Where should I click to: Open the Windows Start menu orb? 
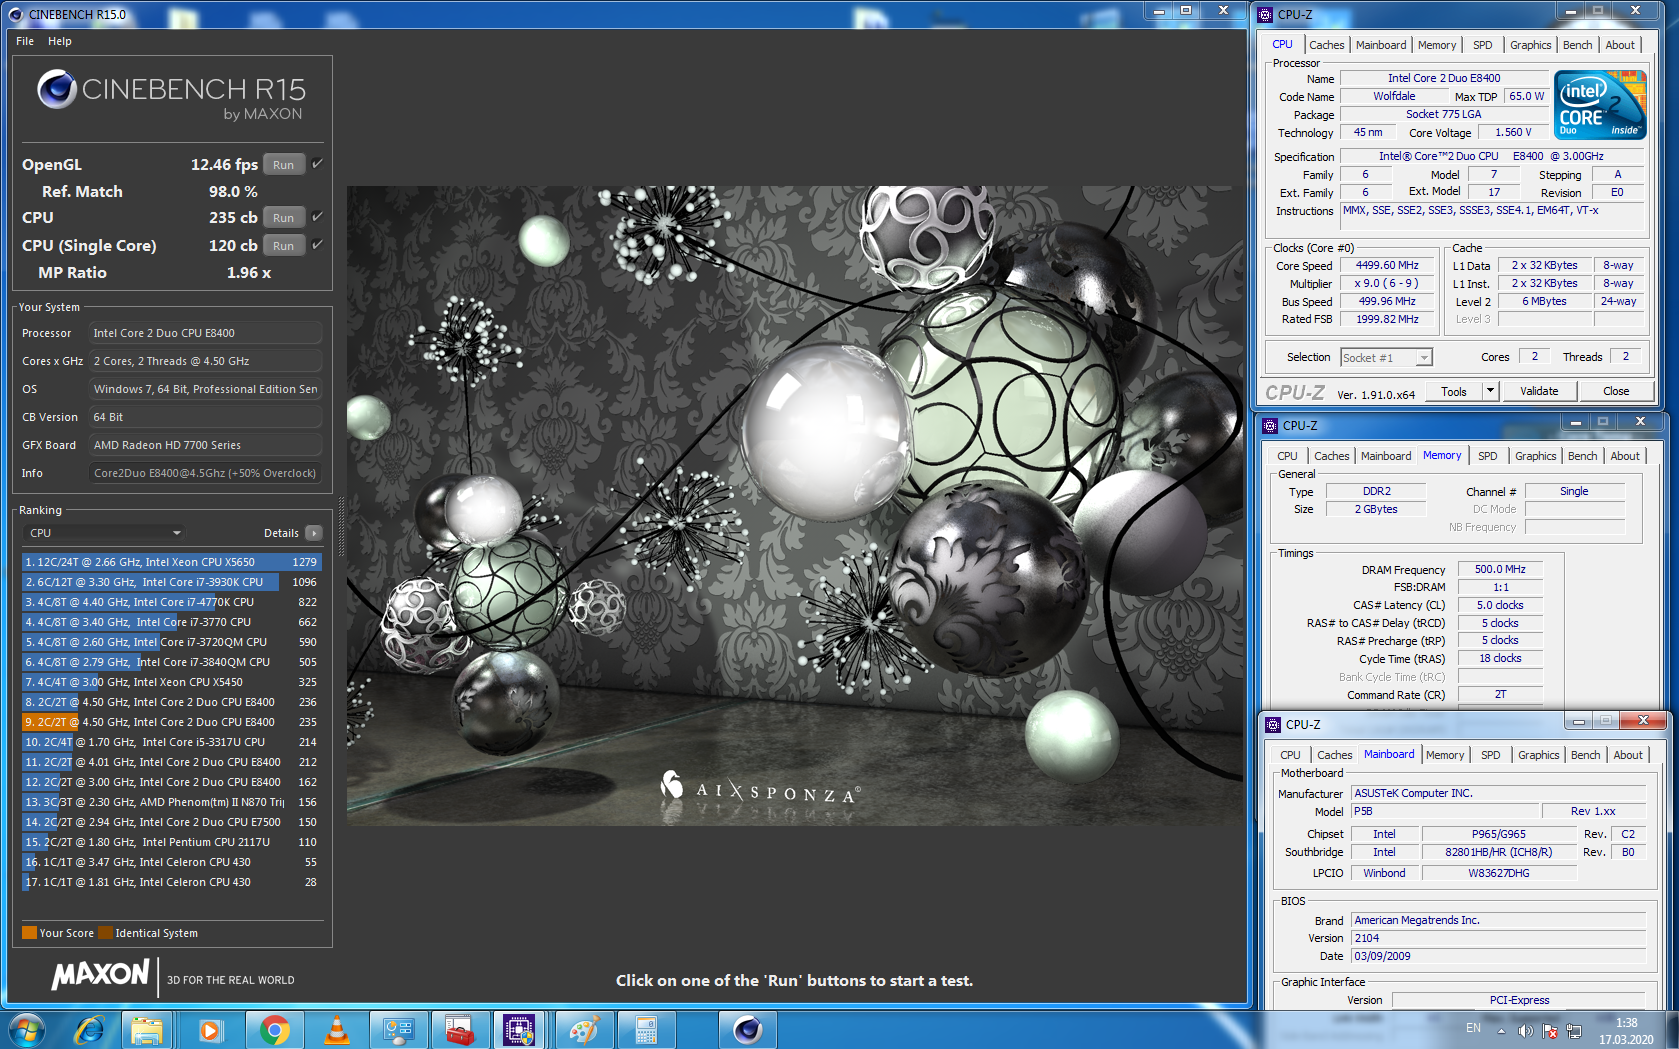click(27, 1029)
